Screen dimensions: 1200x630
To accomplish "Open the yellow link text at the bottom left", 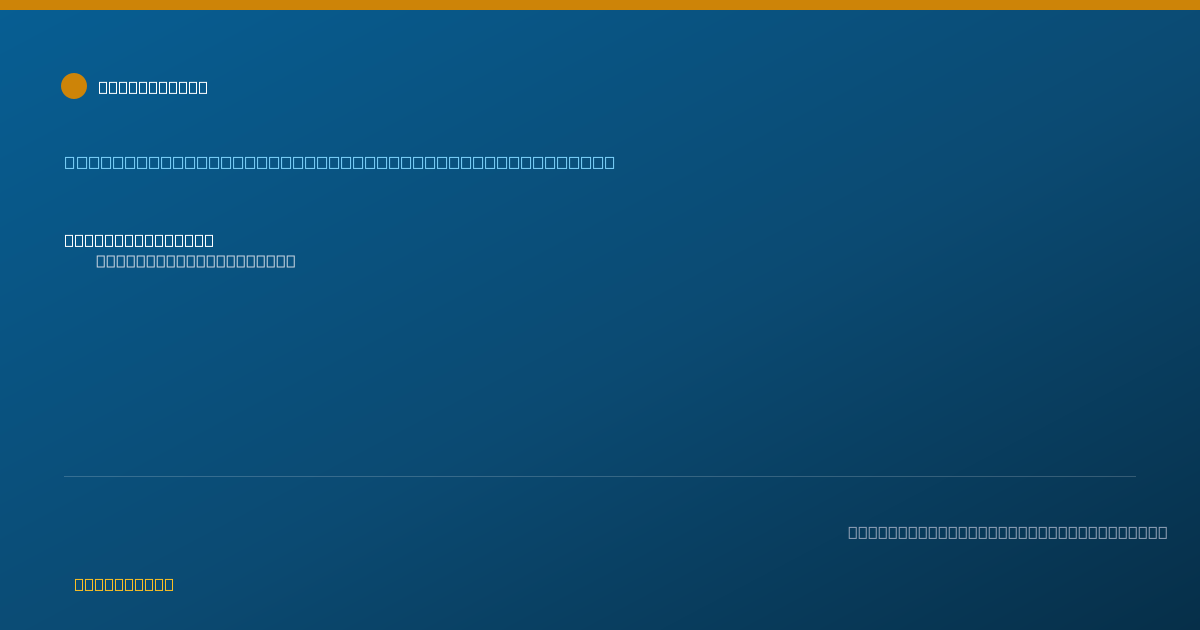I will (124, 584).
